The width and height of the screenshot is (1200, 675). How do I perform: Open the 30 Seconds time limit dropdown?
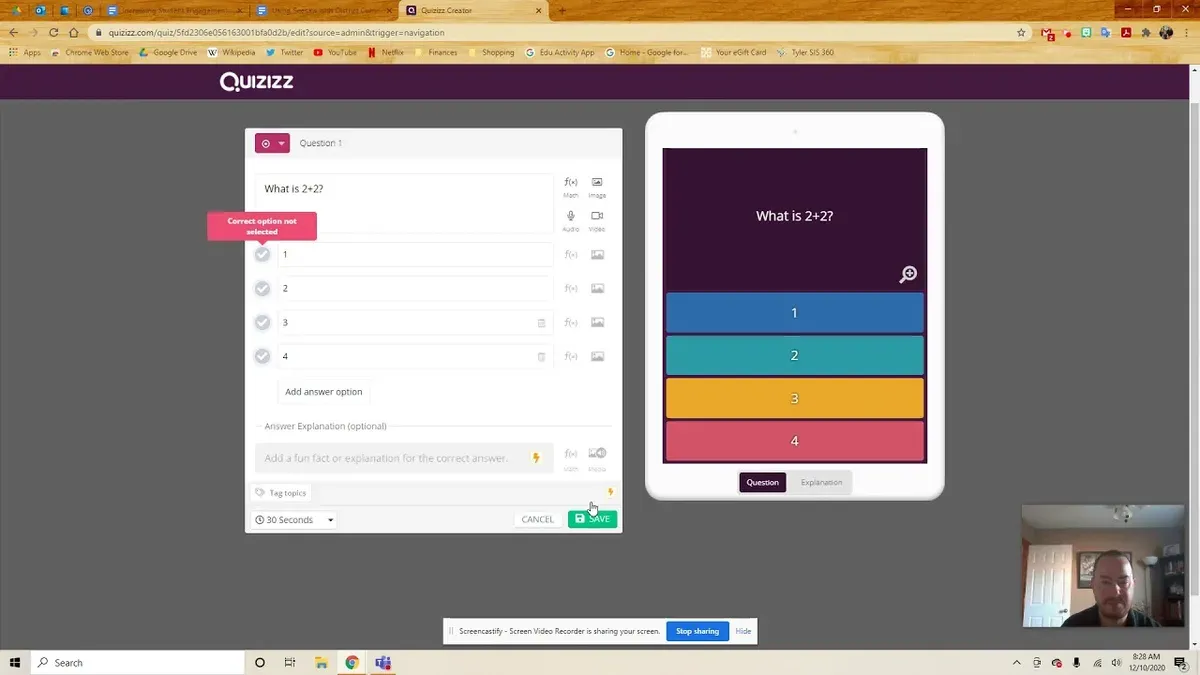coord(293,520)
